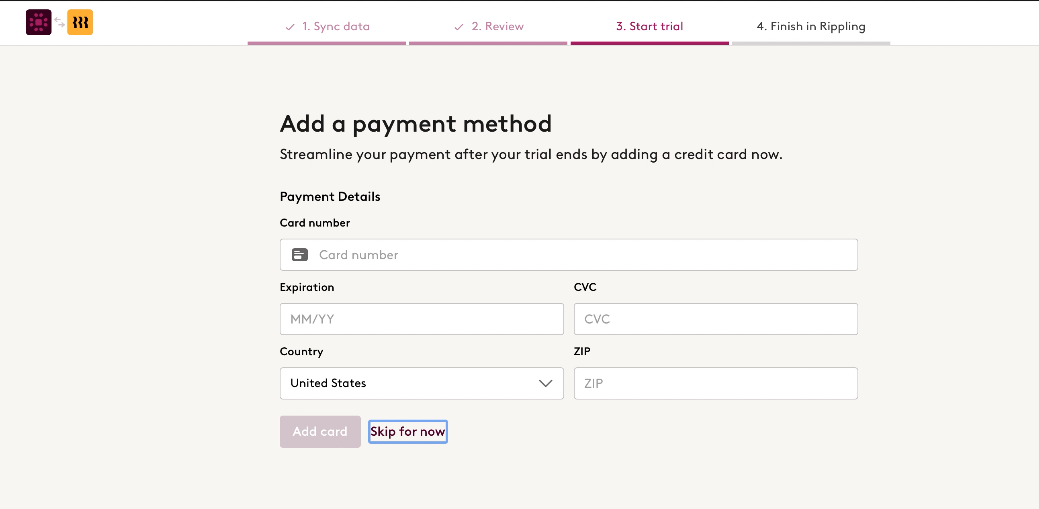Click the swap arrows between the logos
The width and height of the screenshot is (1039, 509).
click(x=60, y=23)
